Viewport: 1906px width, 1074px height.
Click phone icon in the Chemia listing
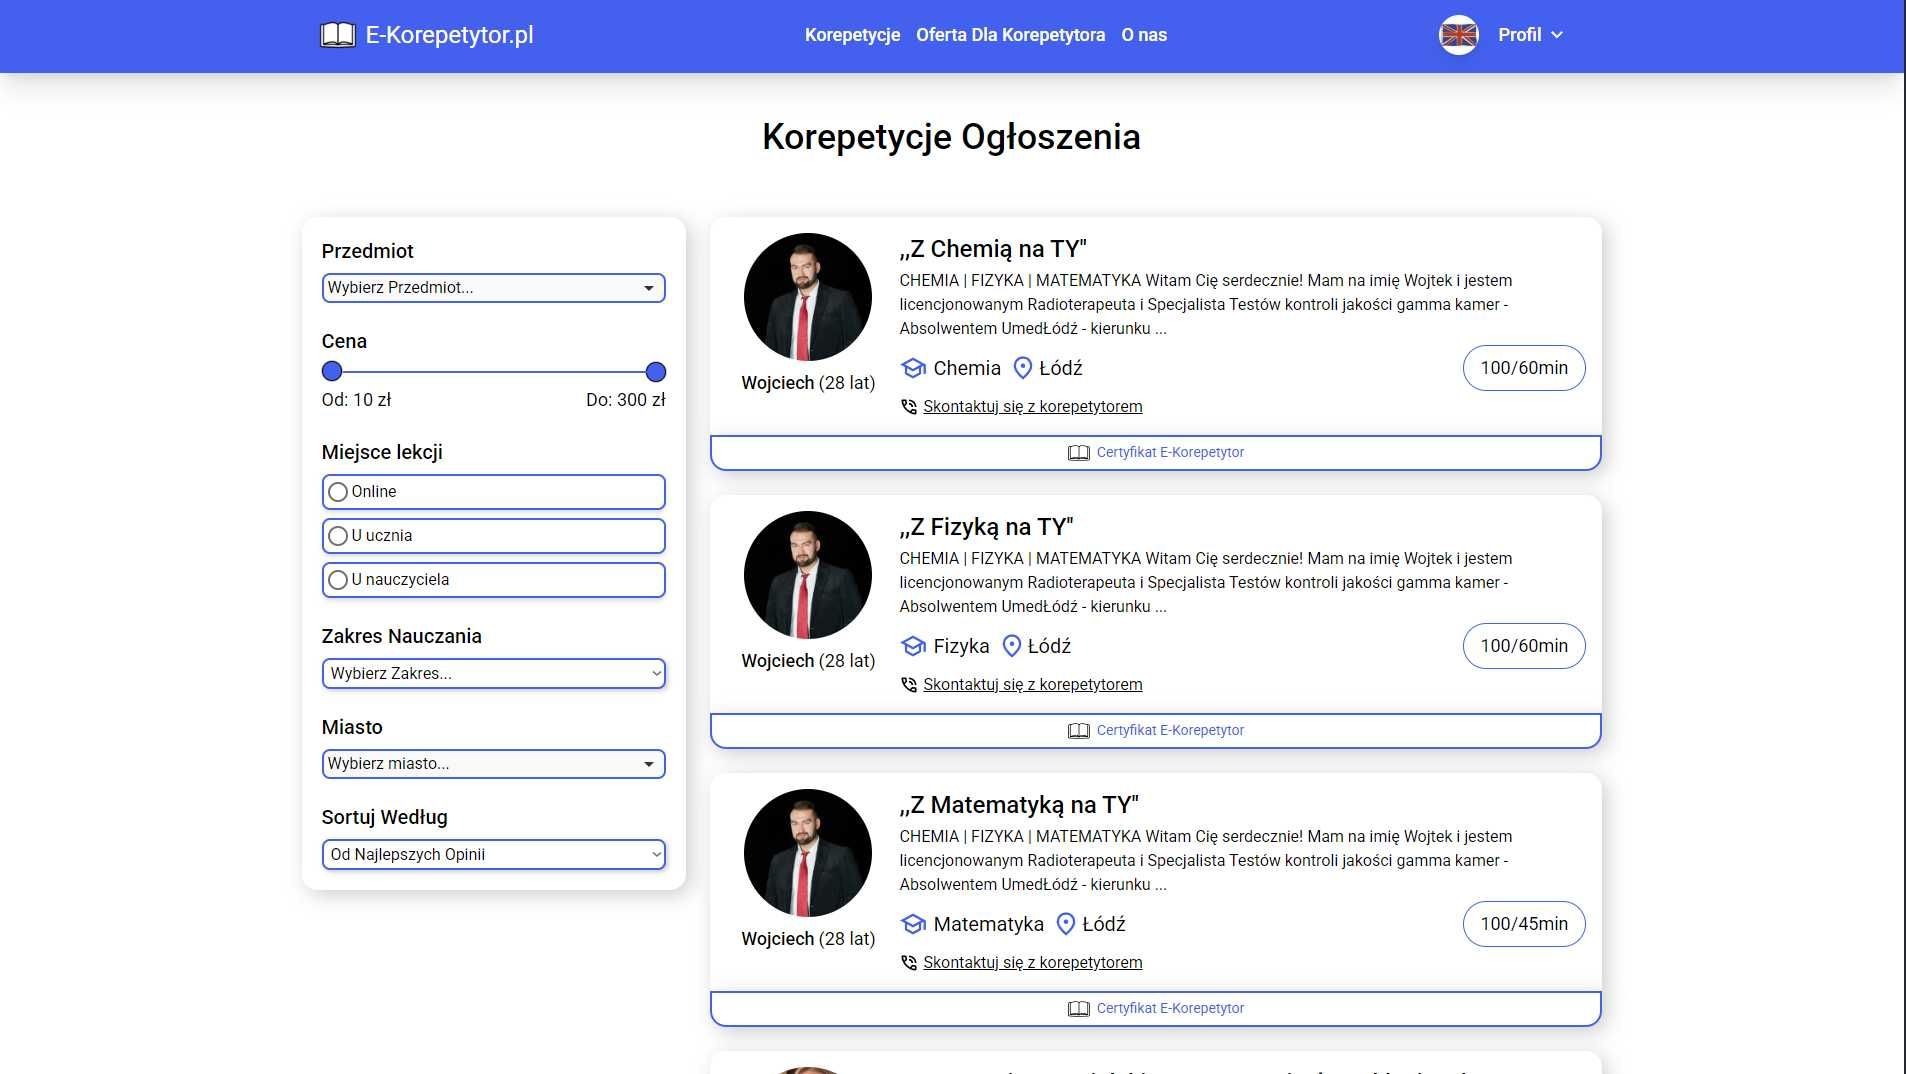[x=908, y=407]
